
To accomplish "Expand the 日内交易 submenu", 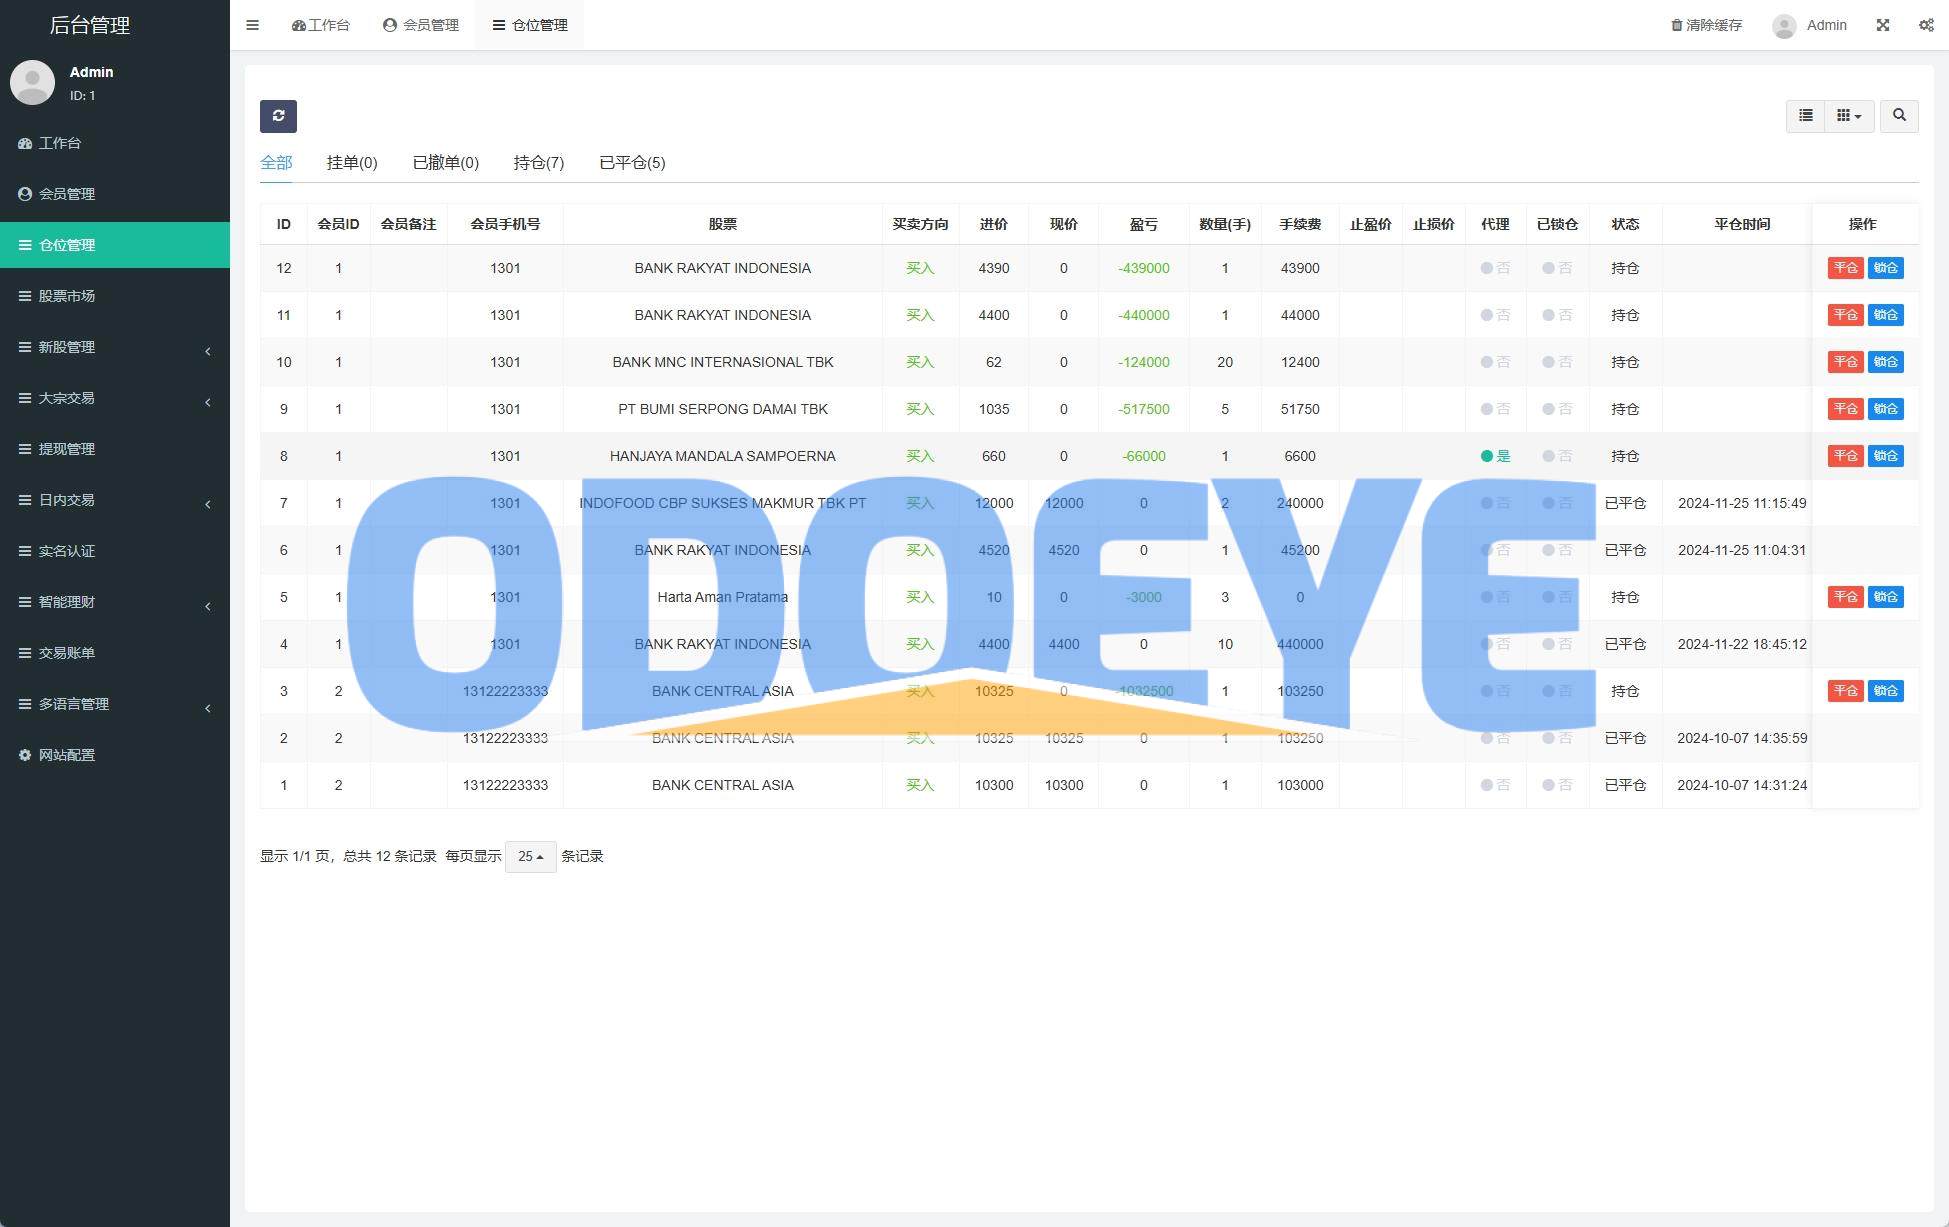I will [115, 500].
